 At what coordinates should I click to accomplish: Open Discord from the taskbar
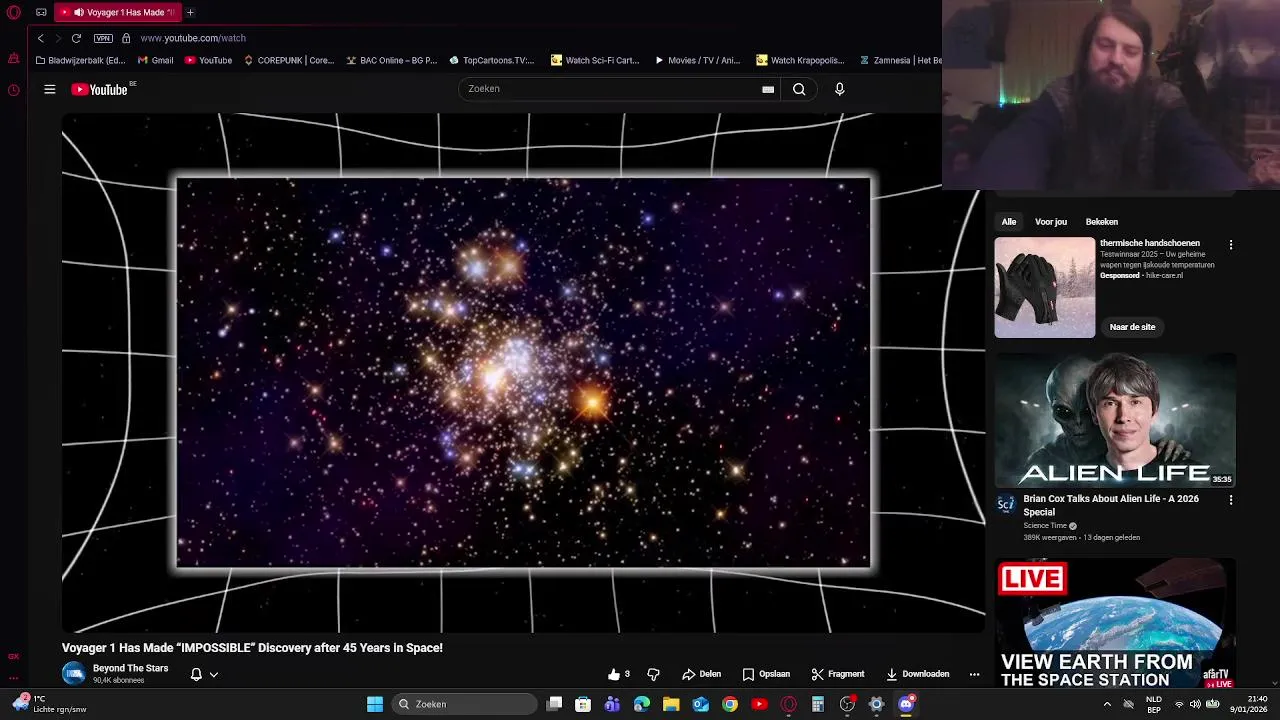pos(906,704)
